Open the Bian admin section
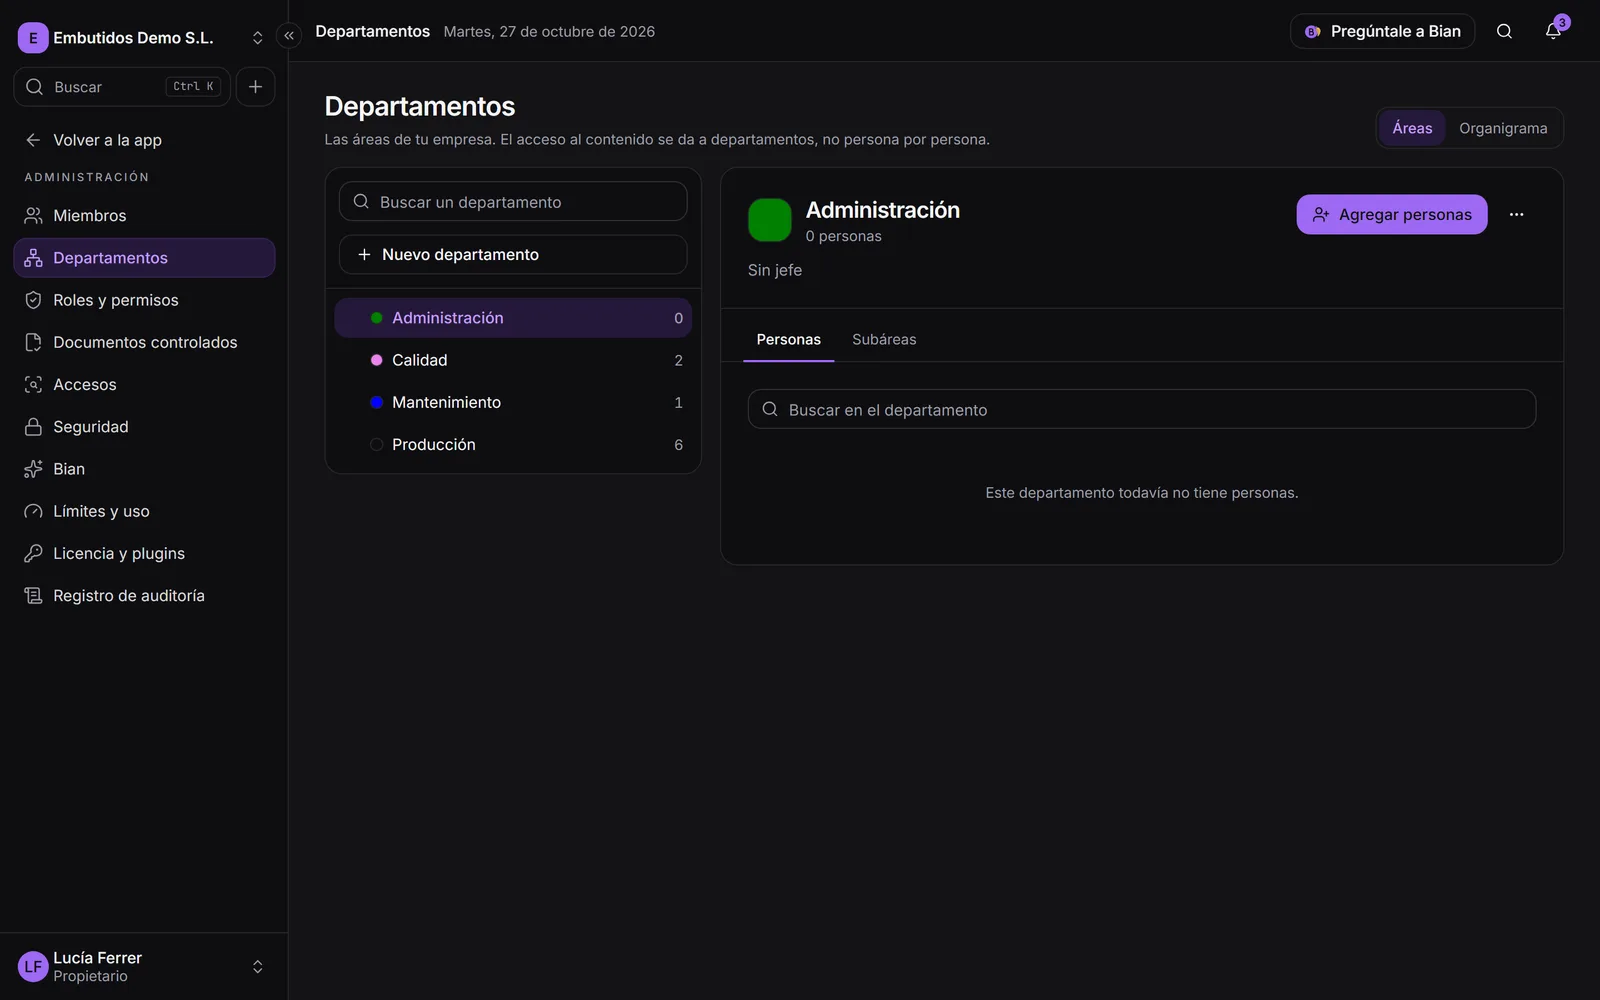The height and width of the screenshot is (1000, 1600). point(144,469)
